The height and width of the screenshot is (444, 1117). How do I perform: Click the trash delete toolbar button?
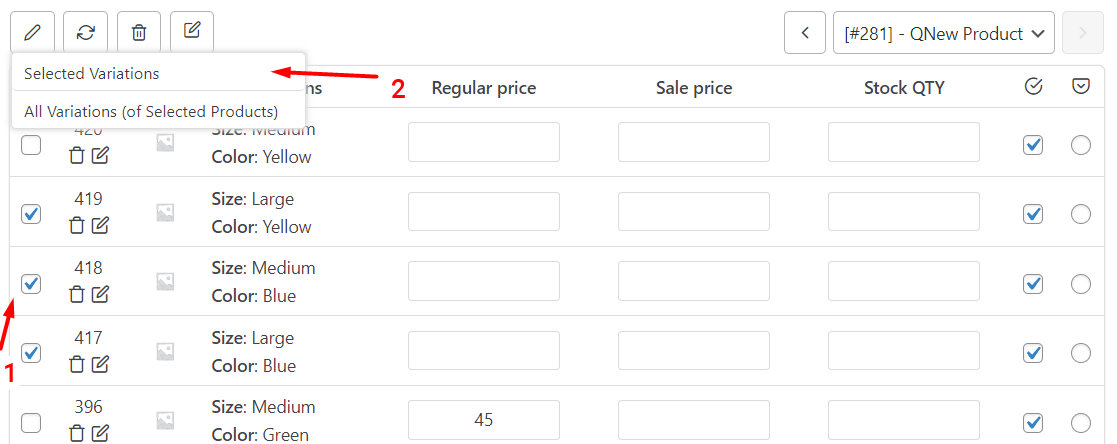(x=139, y=32)
